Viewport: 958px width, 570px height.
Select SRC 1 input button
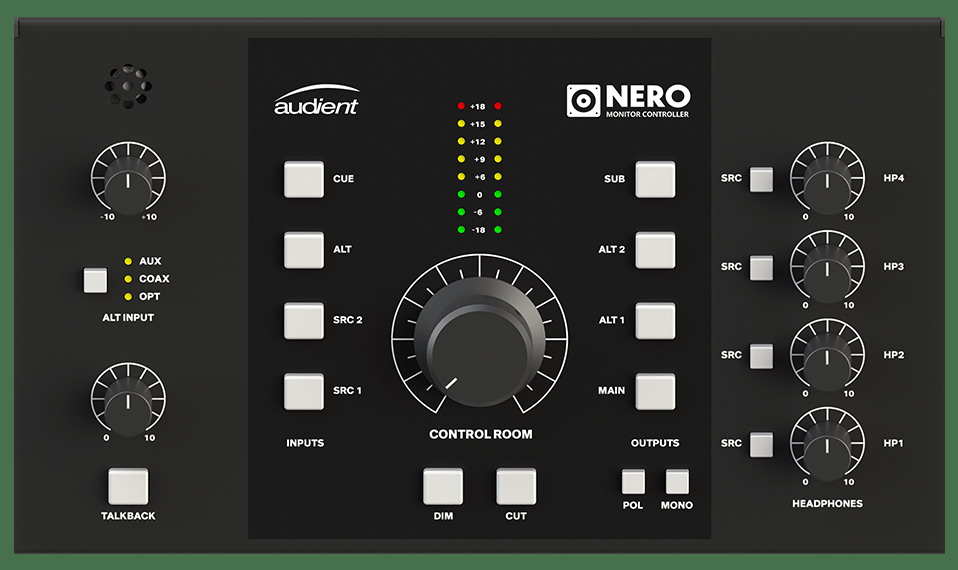pos(303,391)
